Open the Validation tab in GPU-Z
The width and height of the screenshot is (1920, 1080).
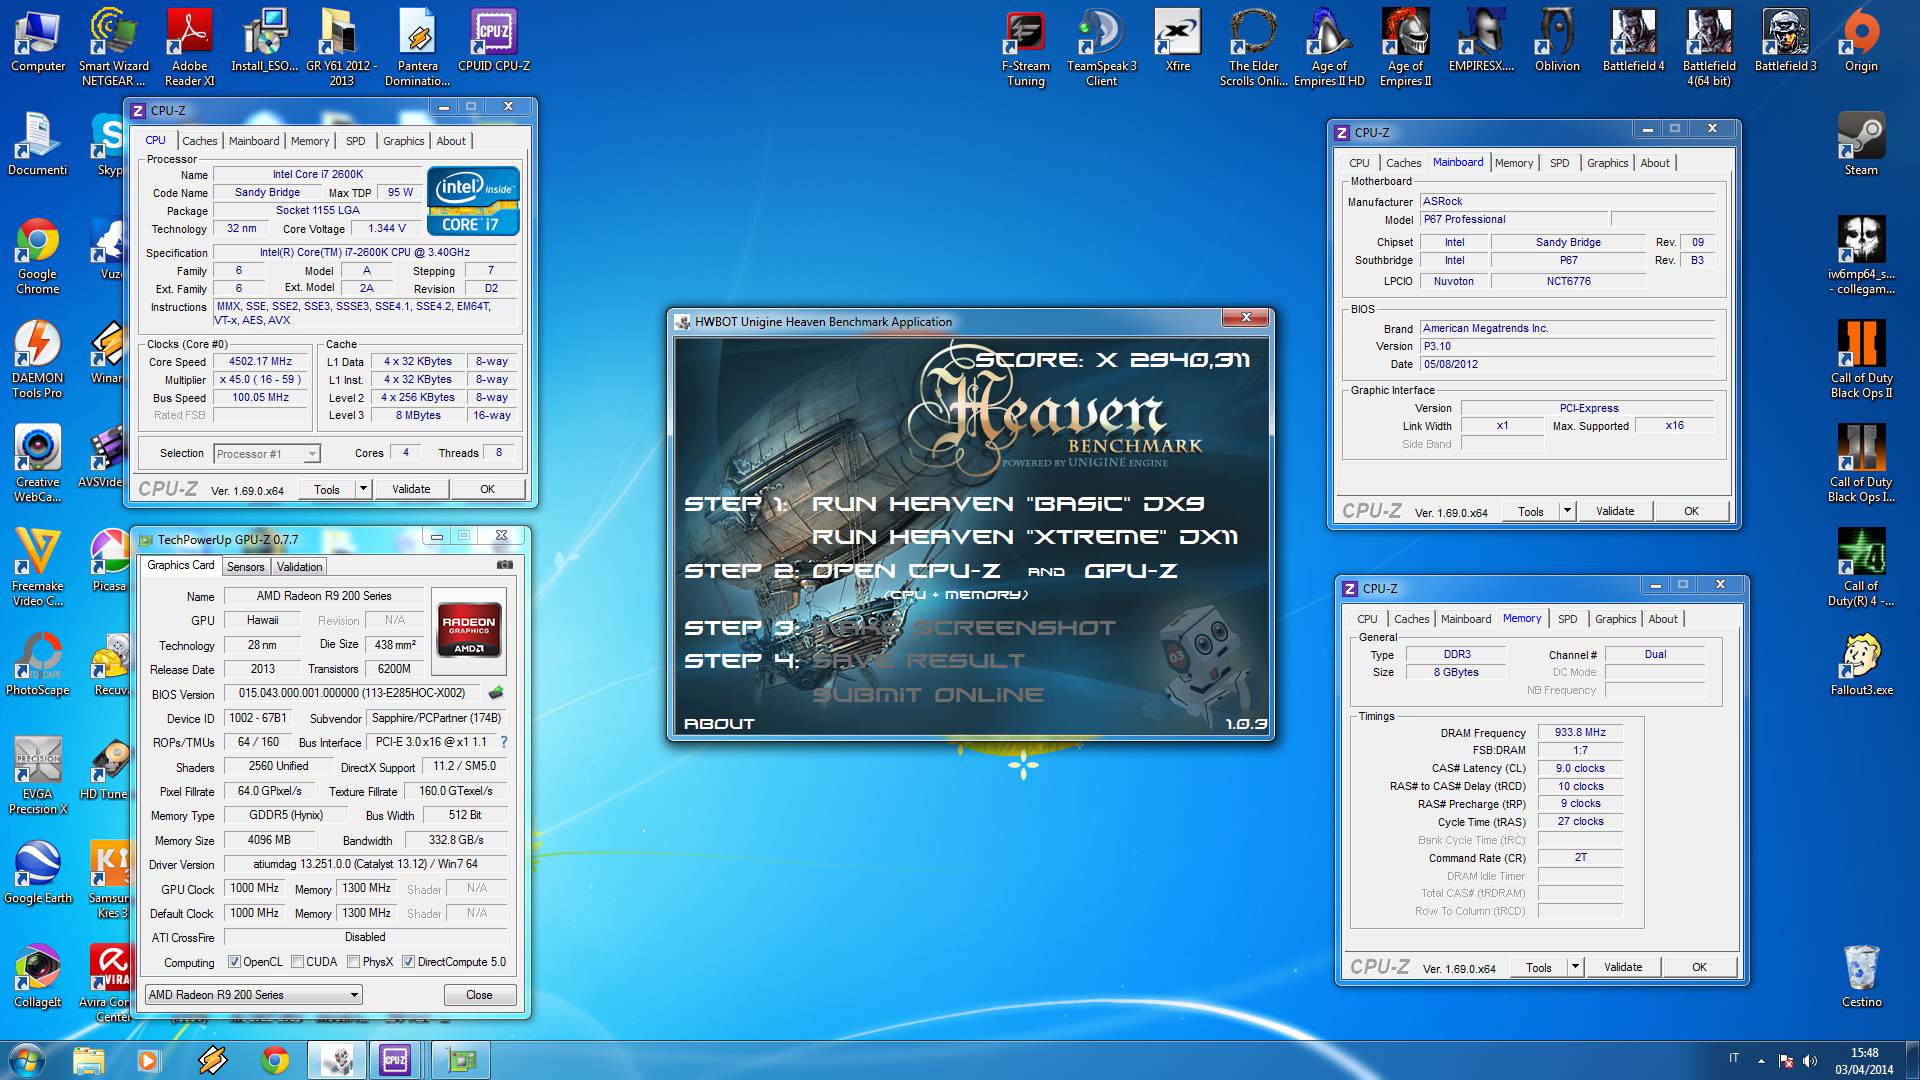[299, 567]
